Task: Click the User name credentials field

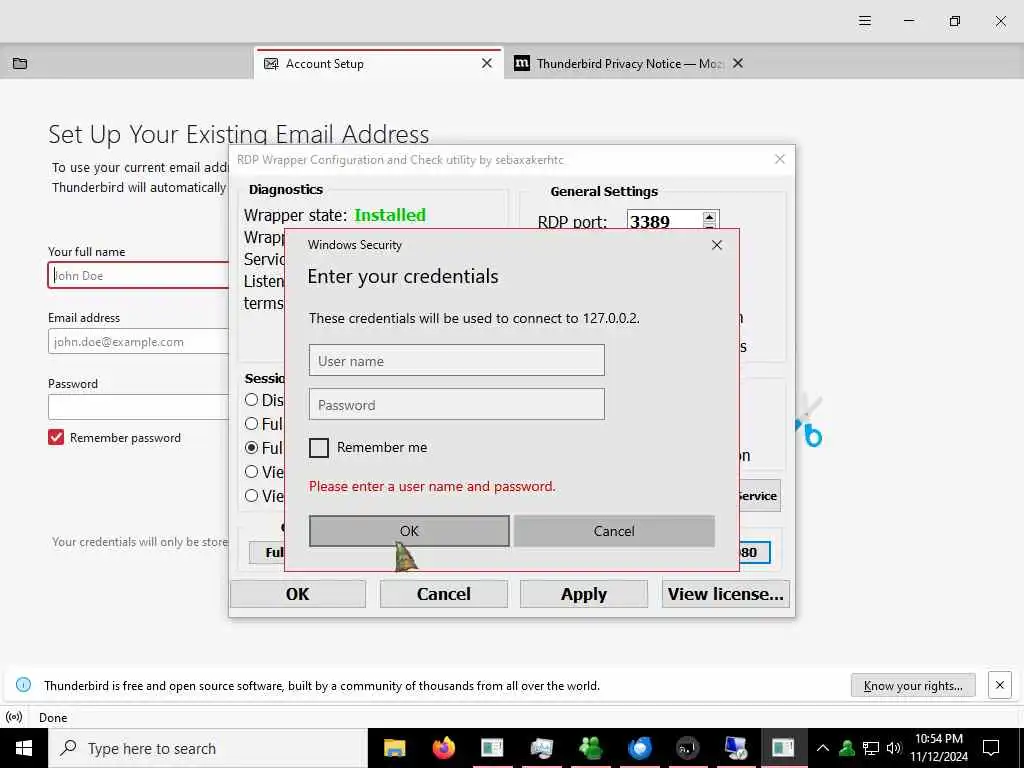Action: [x=456, y=360]
